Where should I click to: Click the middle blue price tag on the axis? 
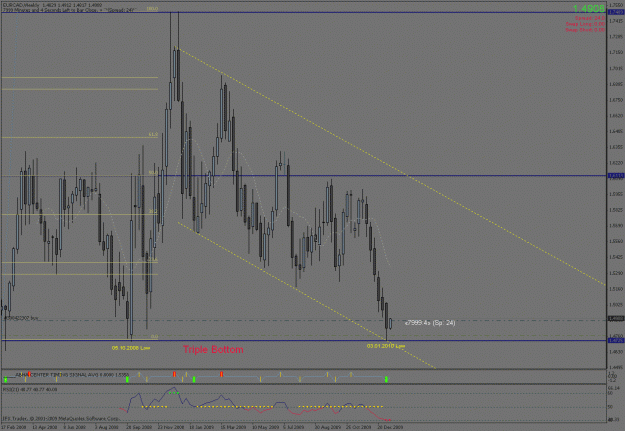coord(616,175)
